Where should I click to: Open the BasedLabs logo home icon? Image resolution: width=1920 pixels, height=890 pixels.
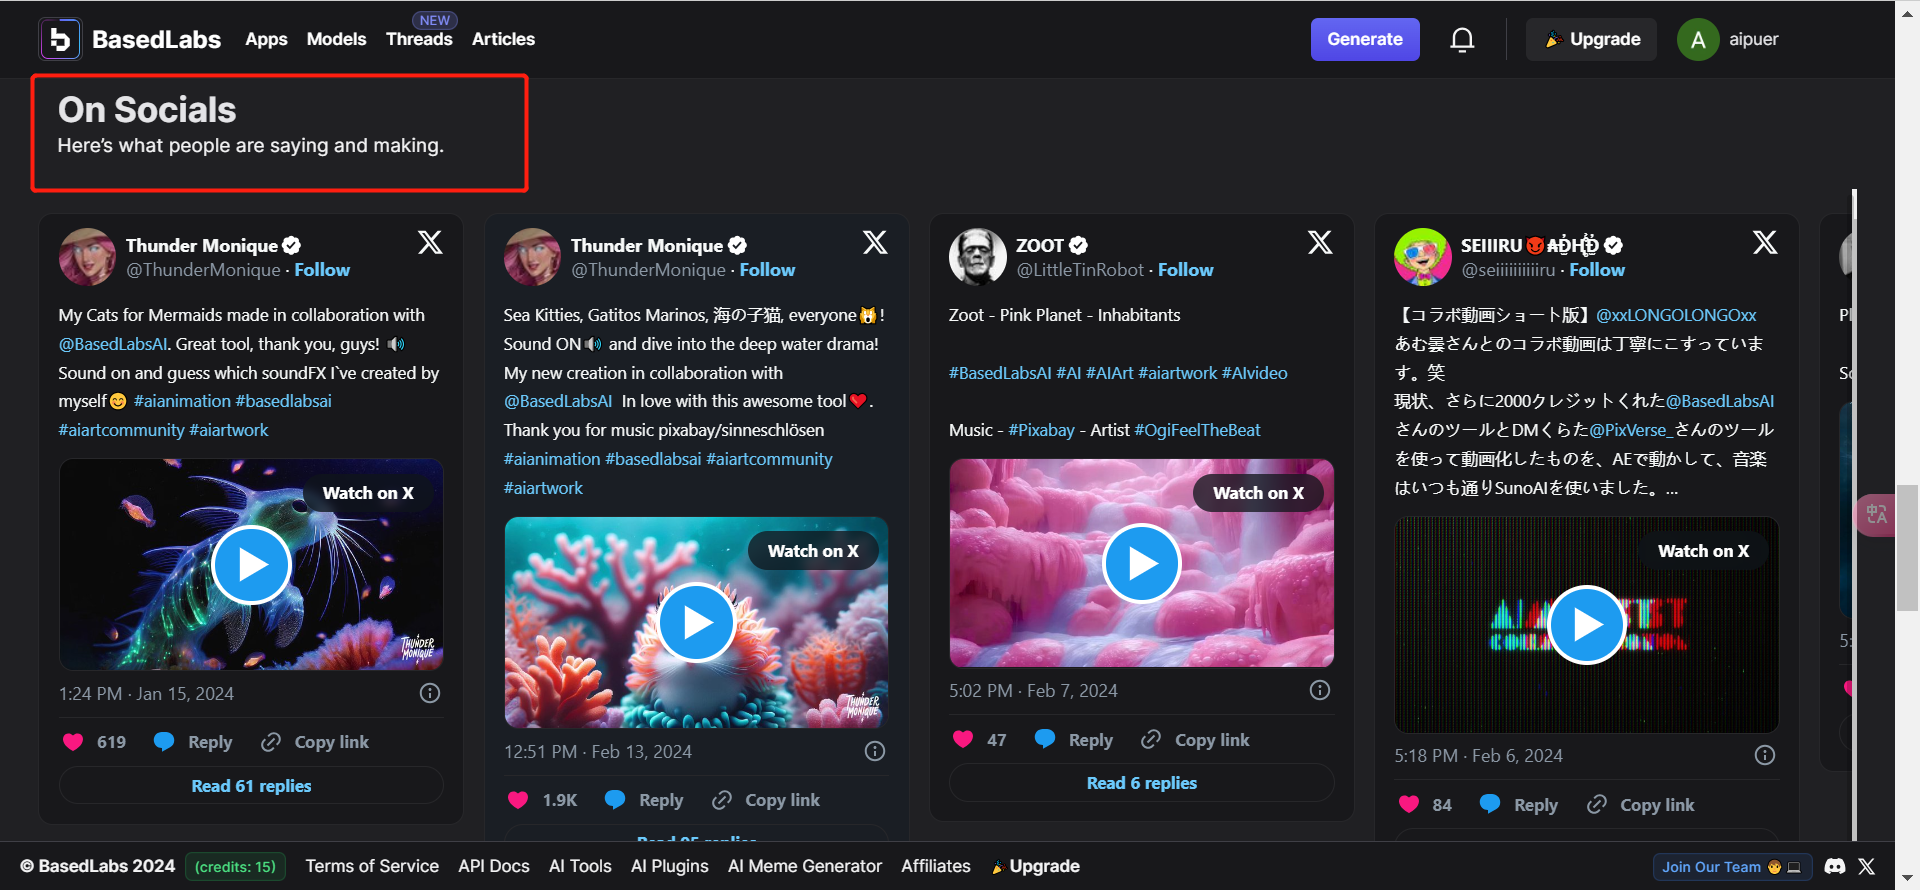(x=60, y=39)
